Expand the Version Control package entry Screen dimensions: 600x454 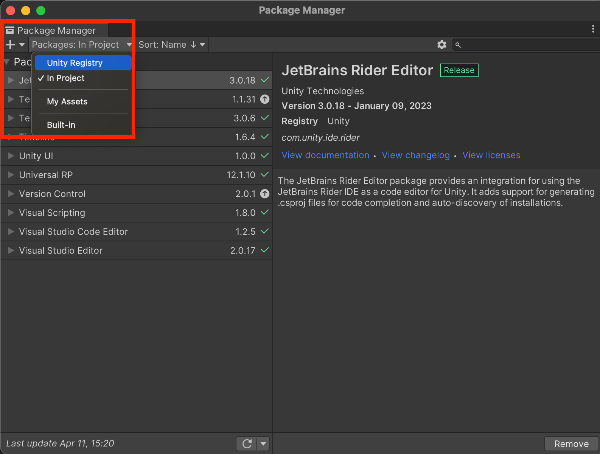pos(11,194)
